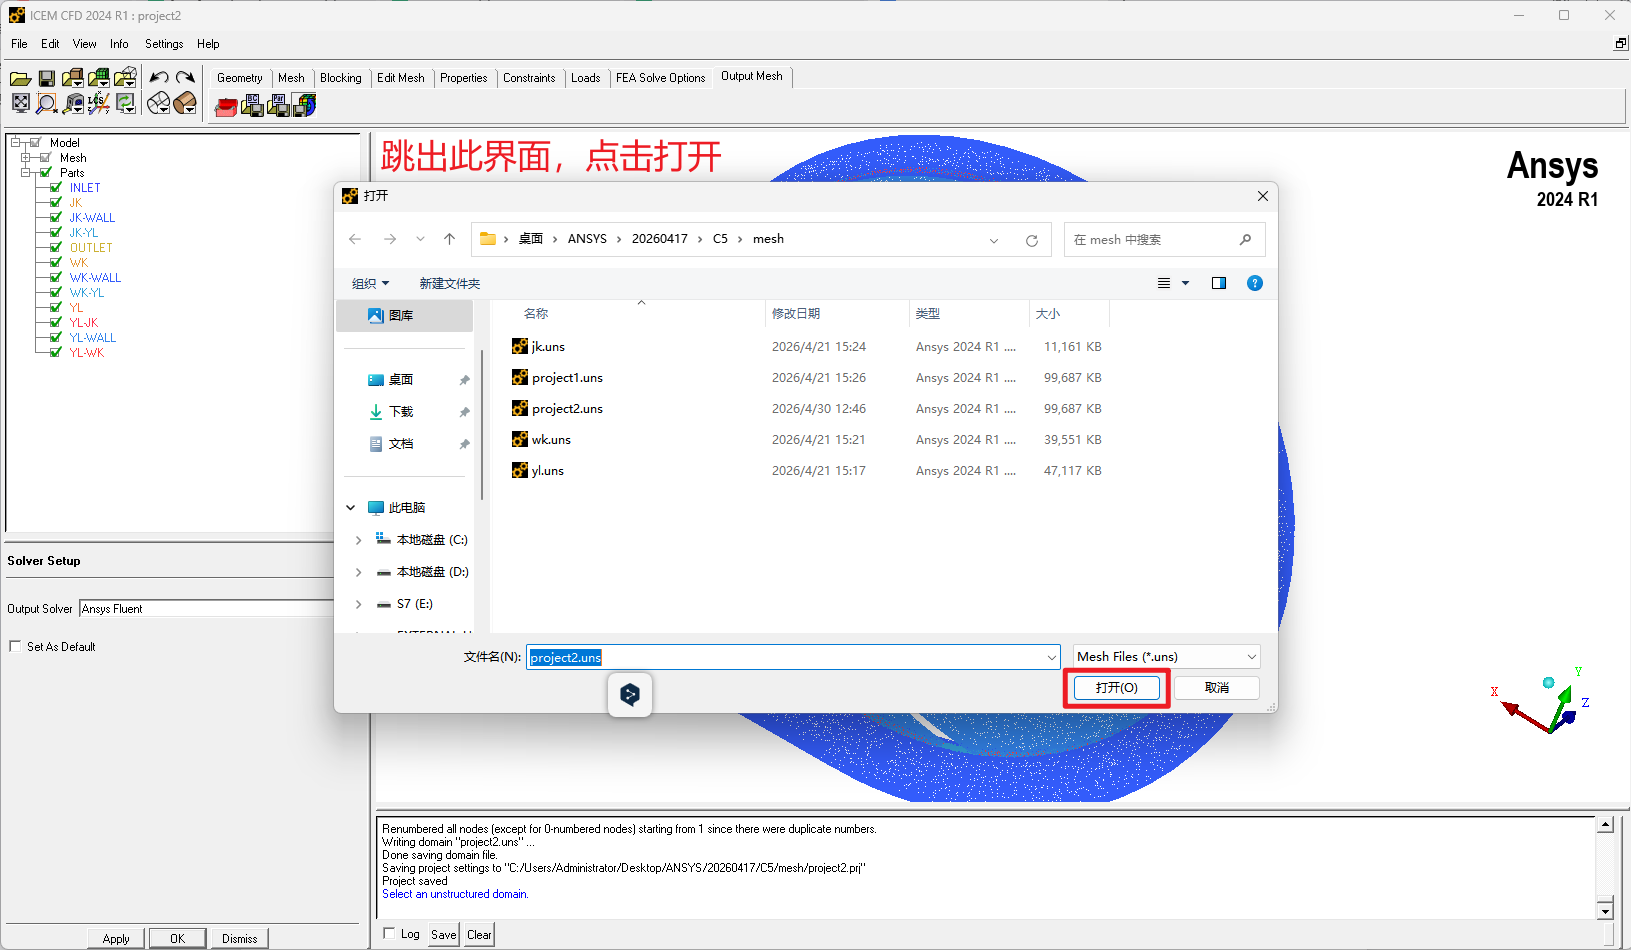Toggle the WK-WALL part checkbox
The width and height of the screenshot is (1631, 950).
point(56,277)
